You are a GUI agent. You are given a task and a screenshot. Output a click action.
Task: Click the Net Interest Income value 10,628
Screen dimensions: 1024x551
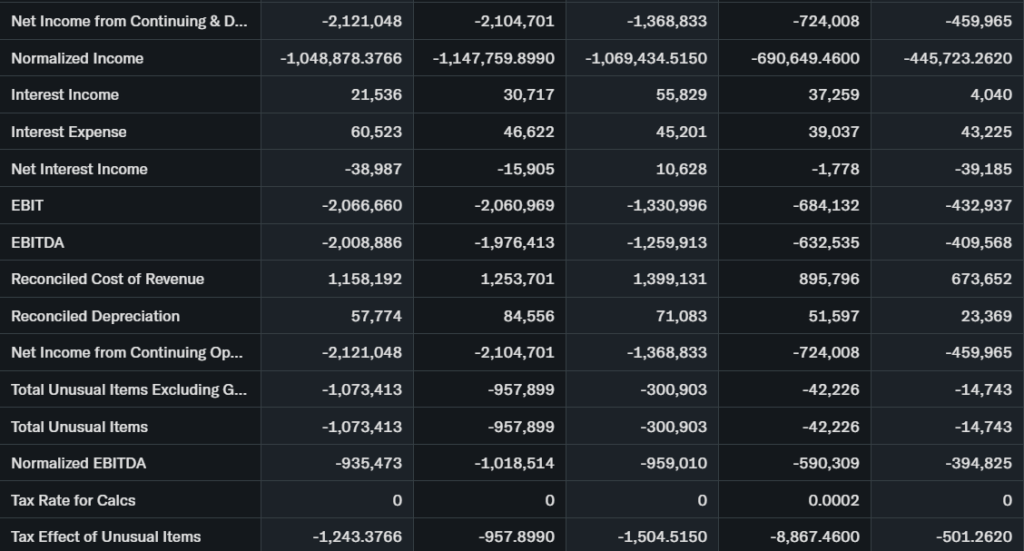[681, 169]
